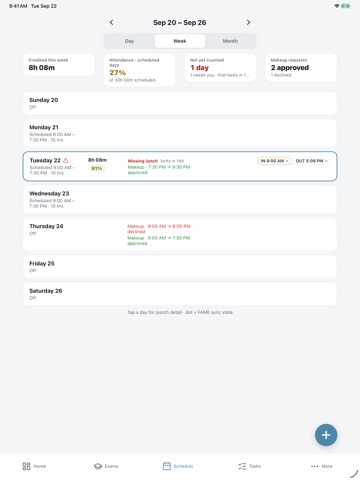The image size is (360, 480).
Task: Open the OUT 5:08 PM punch dropdown
Action: (312, 161)
